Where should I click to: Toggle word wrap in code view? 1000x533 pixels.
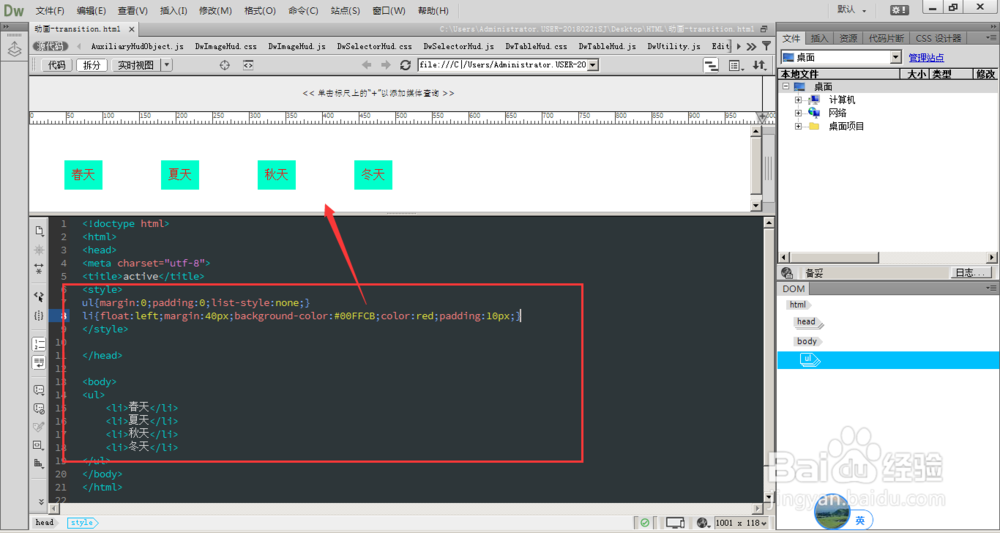[x=39, y=363]
